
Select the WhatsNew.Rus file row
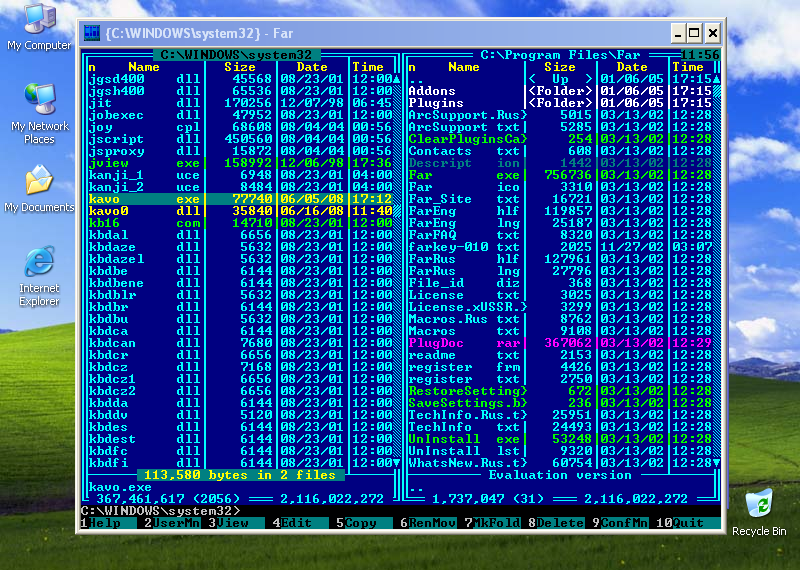pyautogui.click(x=560, y=463)
